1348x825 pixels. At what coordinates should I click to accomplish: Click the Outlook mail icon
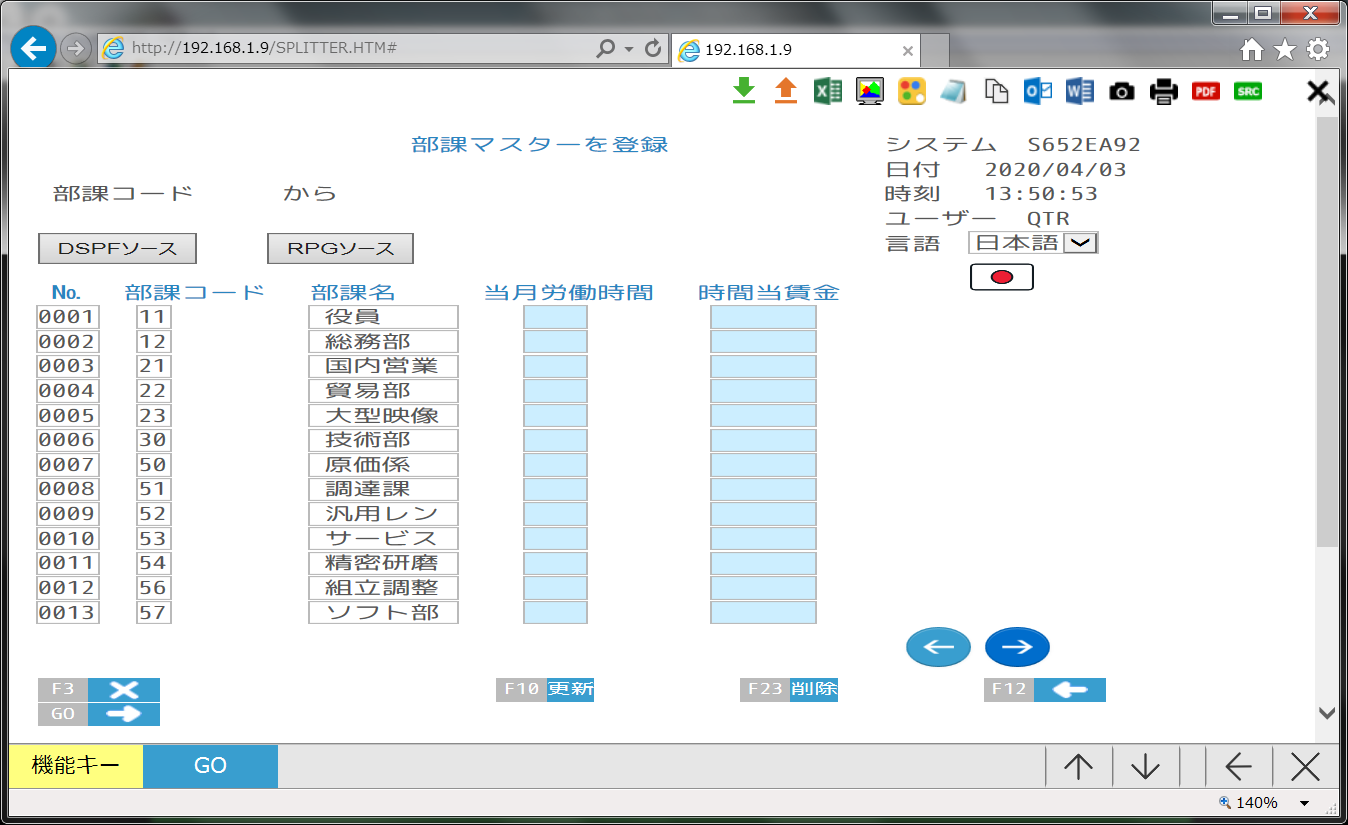tap(1038, 91)
